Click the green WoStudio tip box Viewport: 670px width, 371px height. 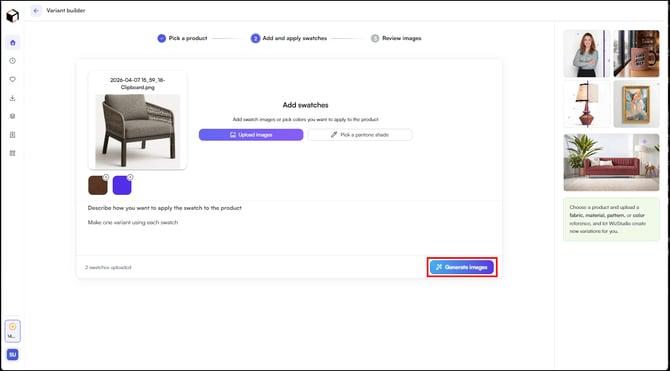[611, 219]
